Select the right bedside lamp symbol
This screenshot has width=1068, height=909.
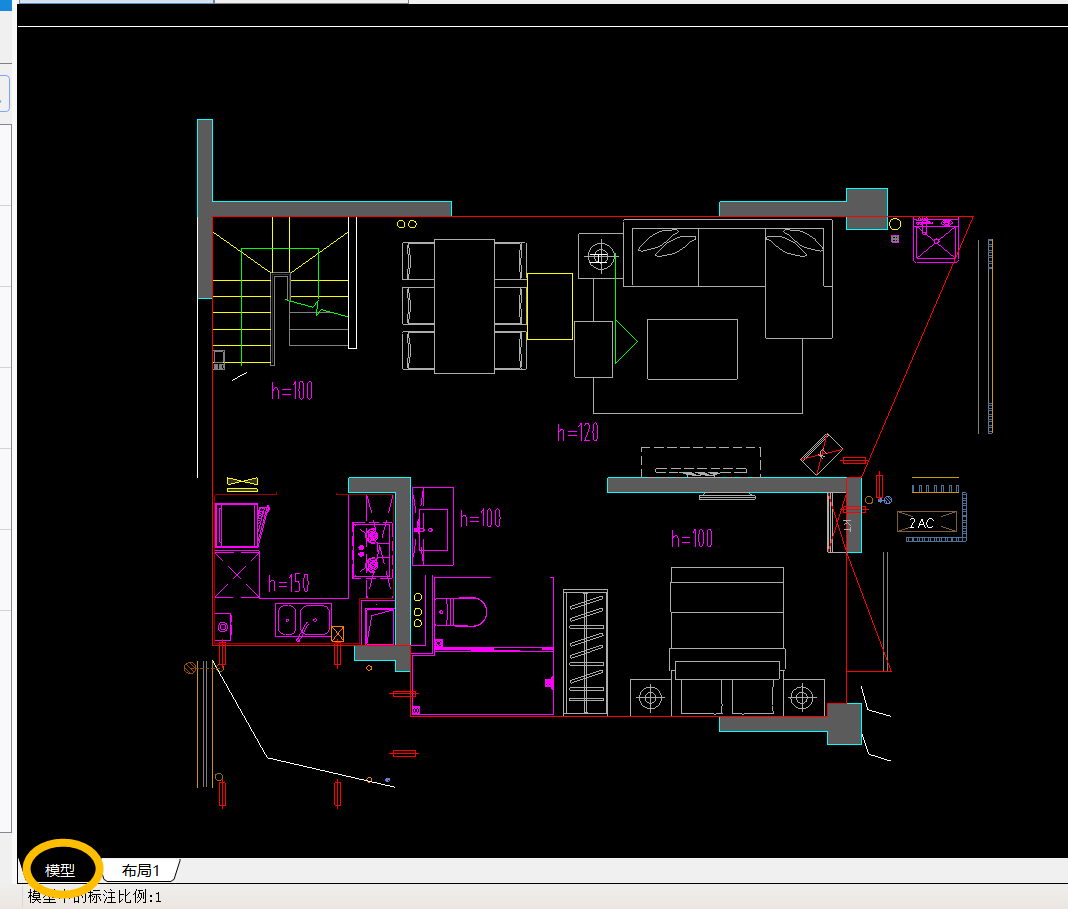[x=802, y=697]
